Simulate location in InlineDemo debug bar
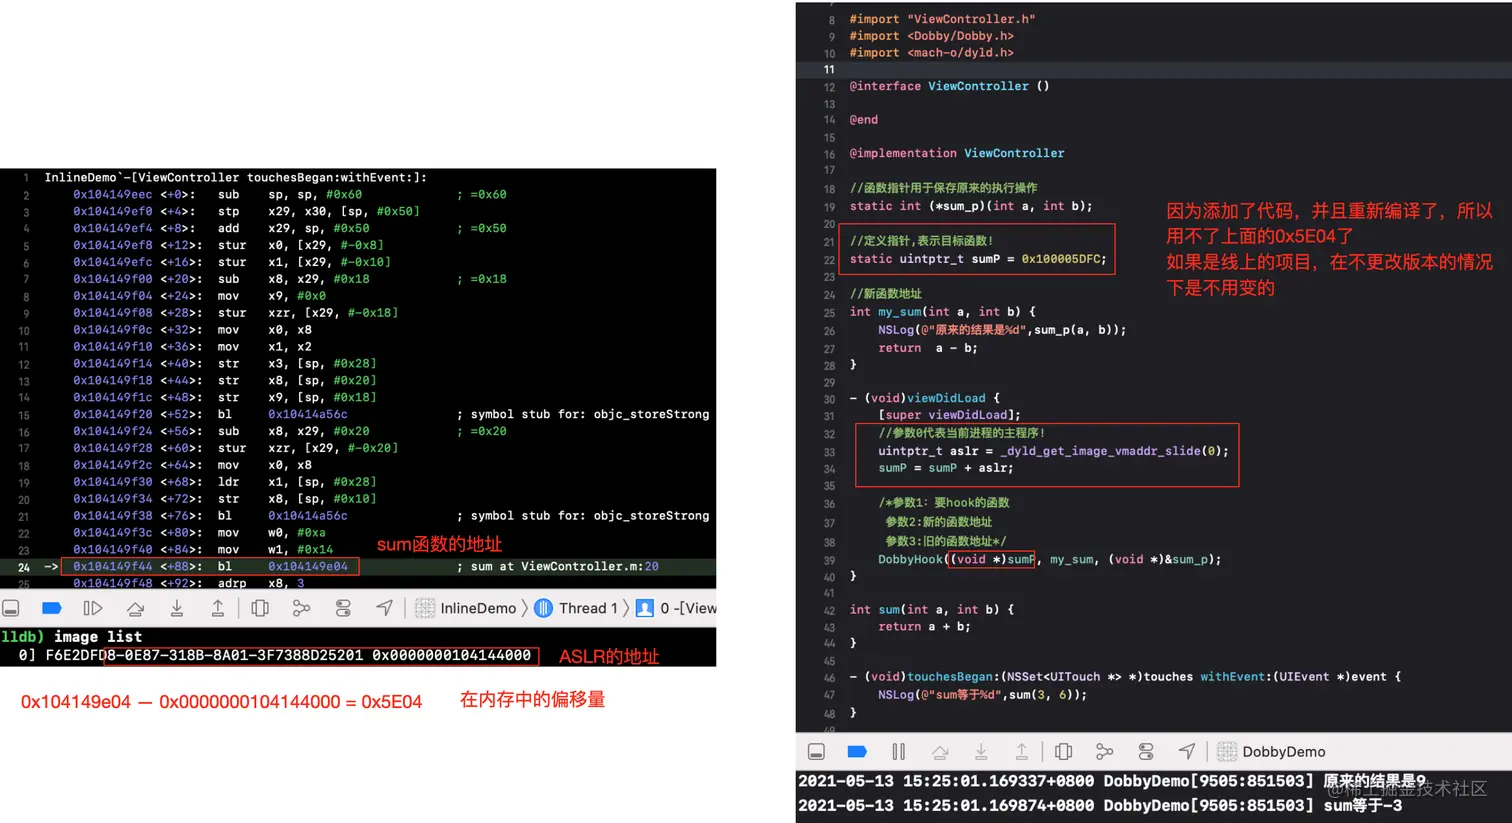 point(385,608)
